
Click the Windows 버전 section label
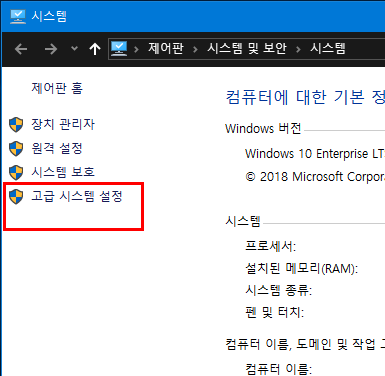point(263,128)
